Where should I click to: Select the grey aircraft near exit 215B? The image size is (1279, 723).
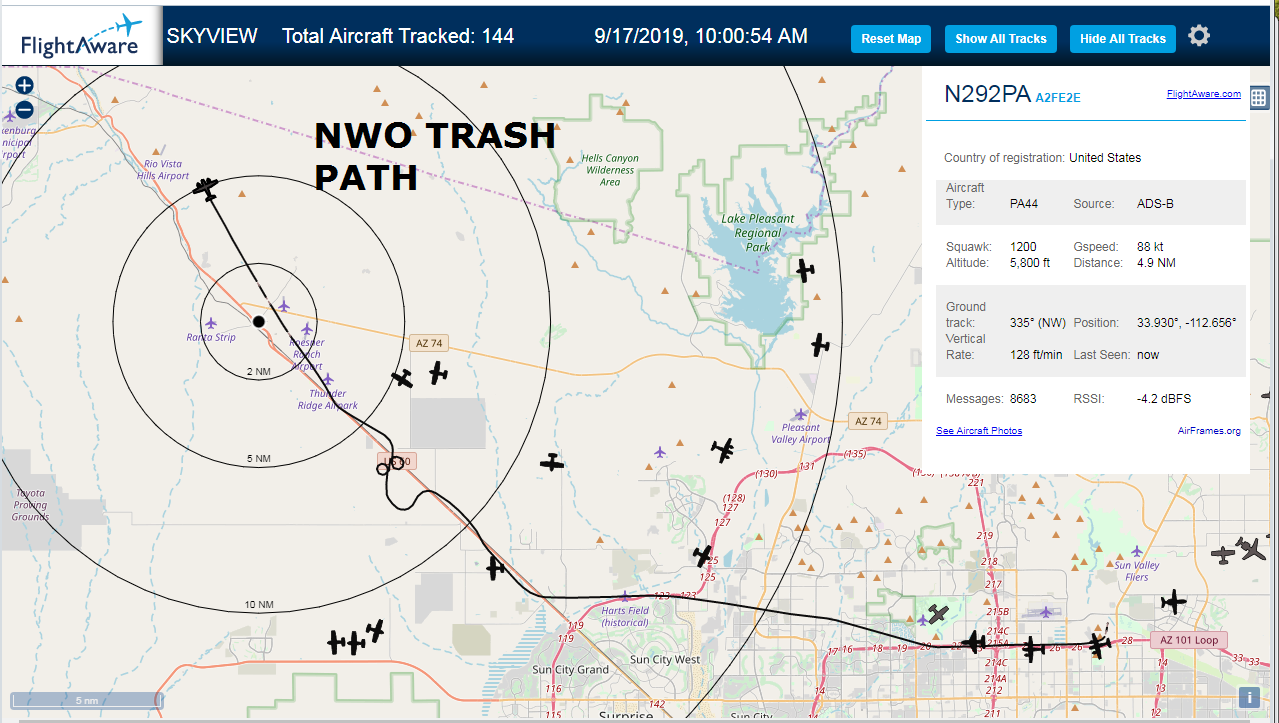[937, 614]
